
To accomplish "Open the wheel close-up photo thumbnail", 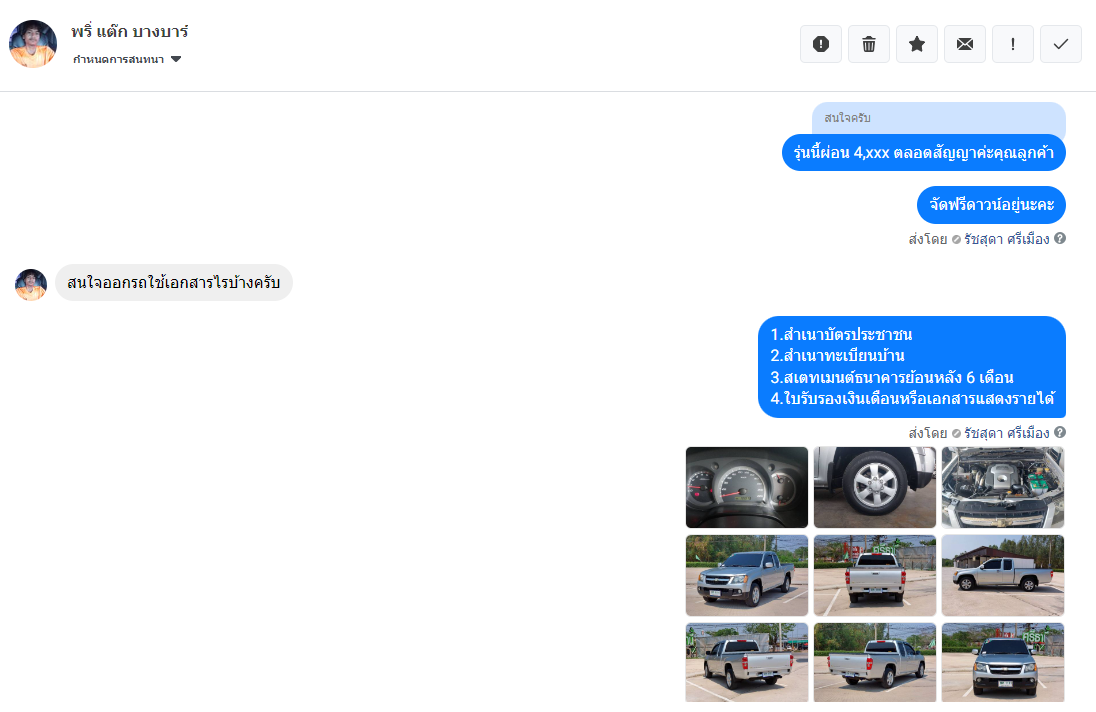I will point(874,487).
